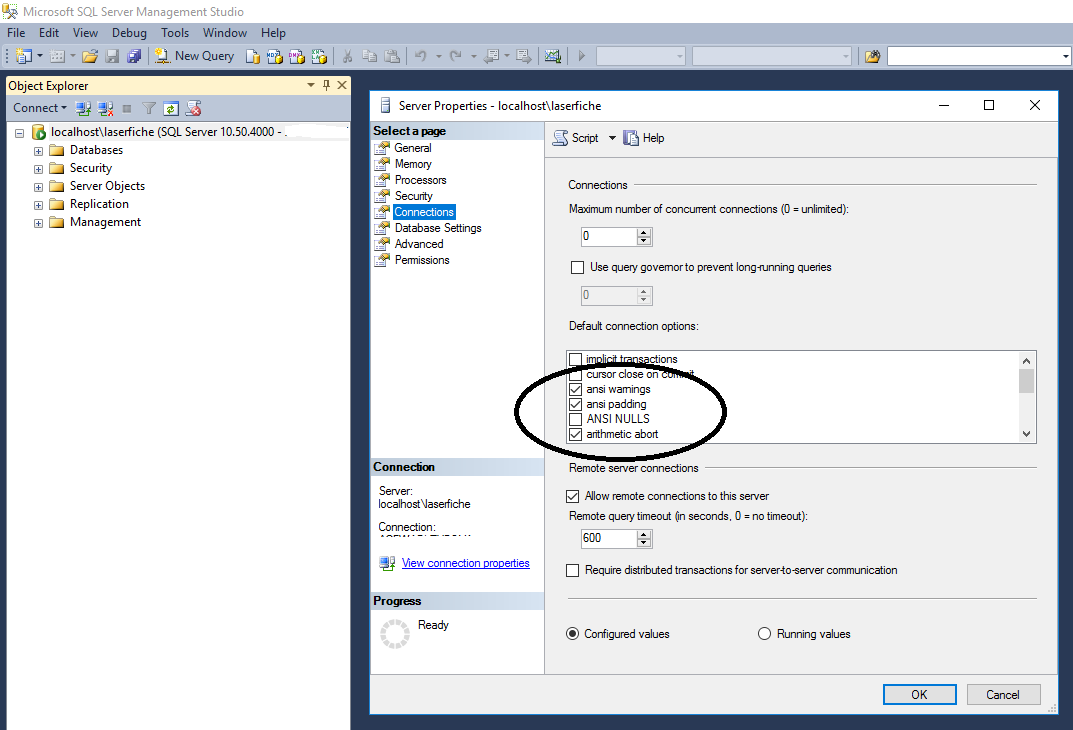
Task: Open the Connect dropdown in Object Explorer
Action: tap(40, 108)
